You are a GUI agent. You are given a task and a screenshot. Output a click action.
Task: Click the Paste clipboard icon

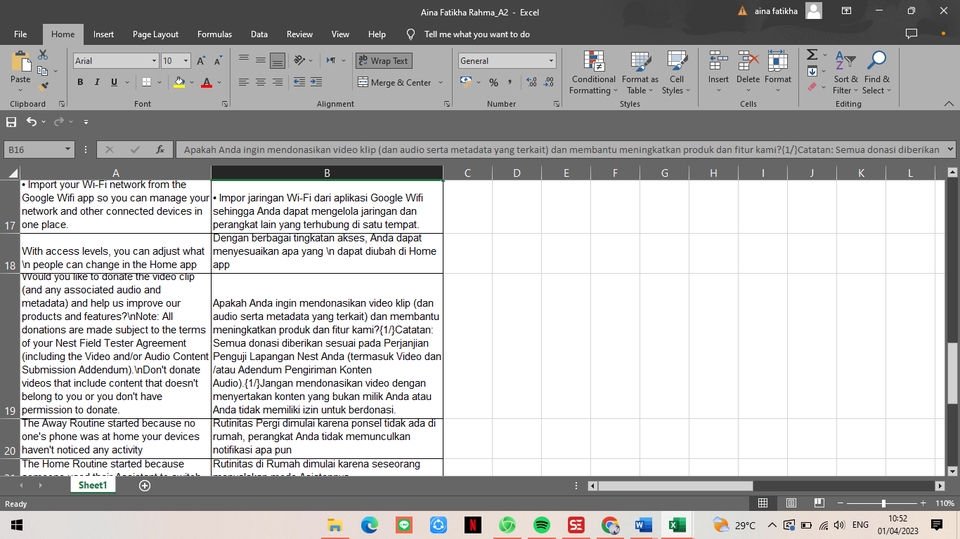[x=21, y=62]
